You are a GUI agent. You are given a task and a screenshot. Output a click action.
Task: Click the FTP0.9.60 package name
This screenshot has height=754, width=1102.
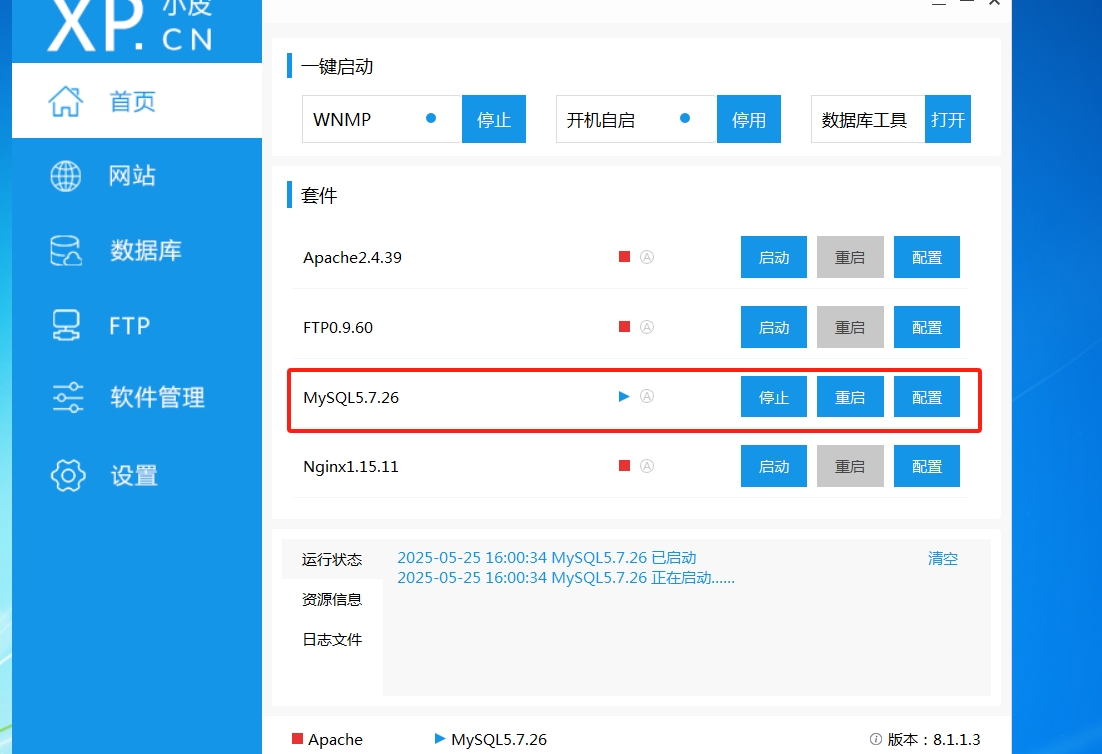pos(338,327)
